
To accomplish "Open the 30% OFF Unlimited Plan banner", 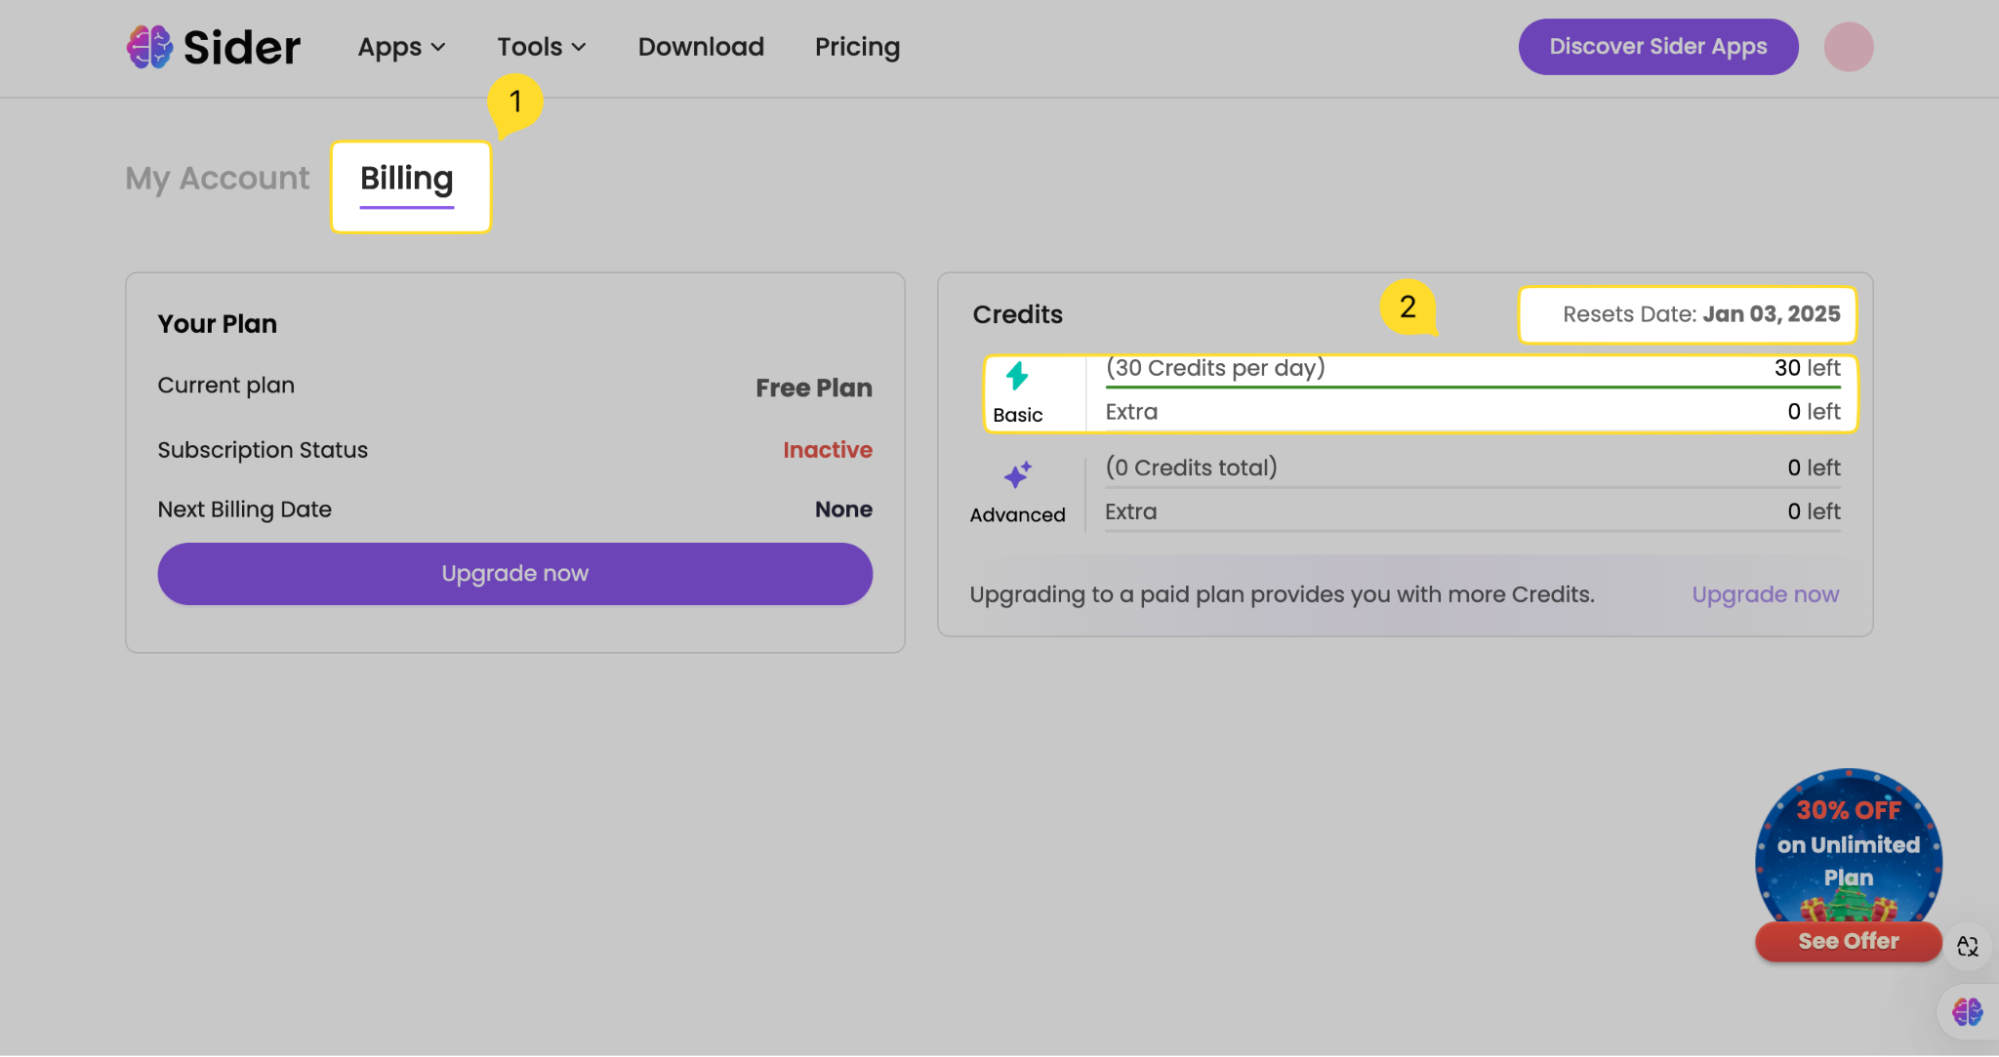I will [x=1848, y=845].
